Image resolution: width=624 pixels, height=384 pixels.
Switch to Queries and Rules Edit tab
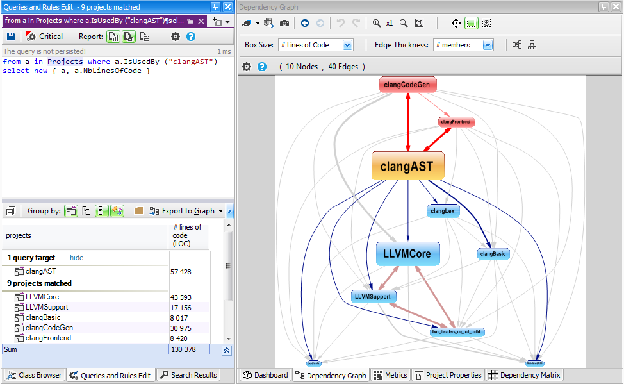tap(110, 375)
